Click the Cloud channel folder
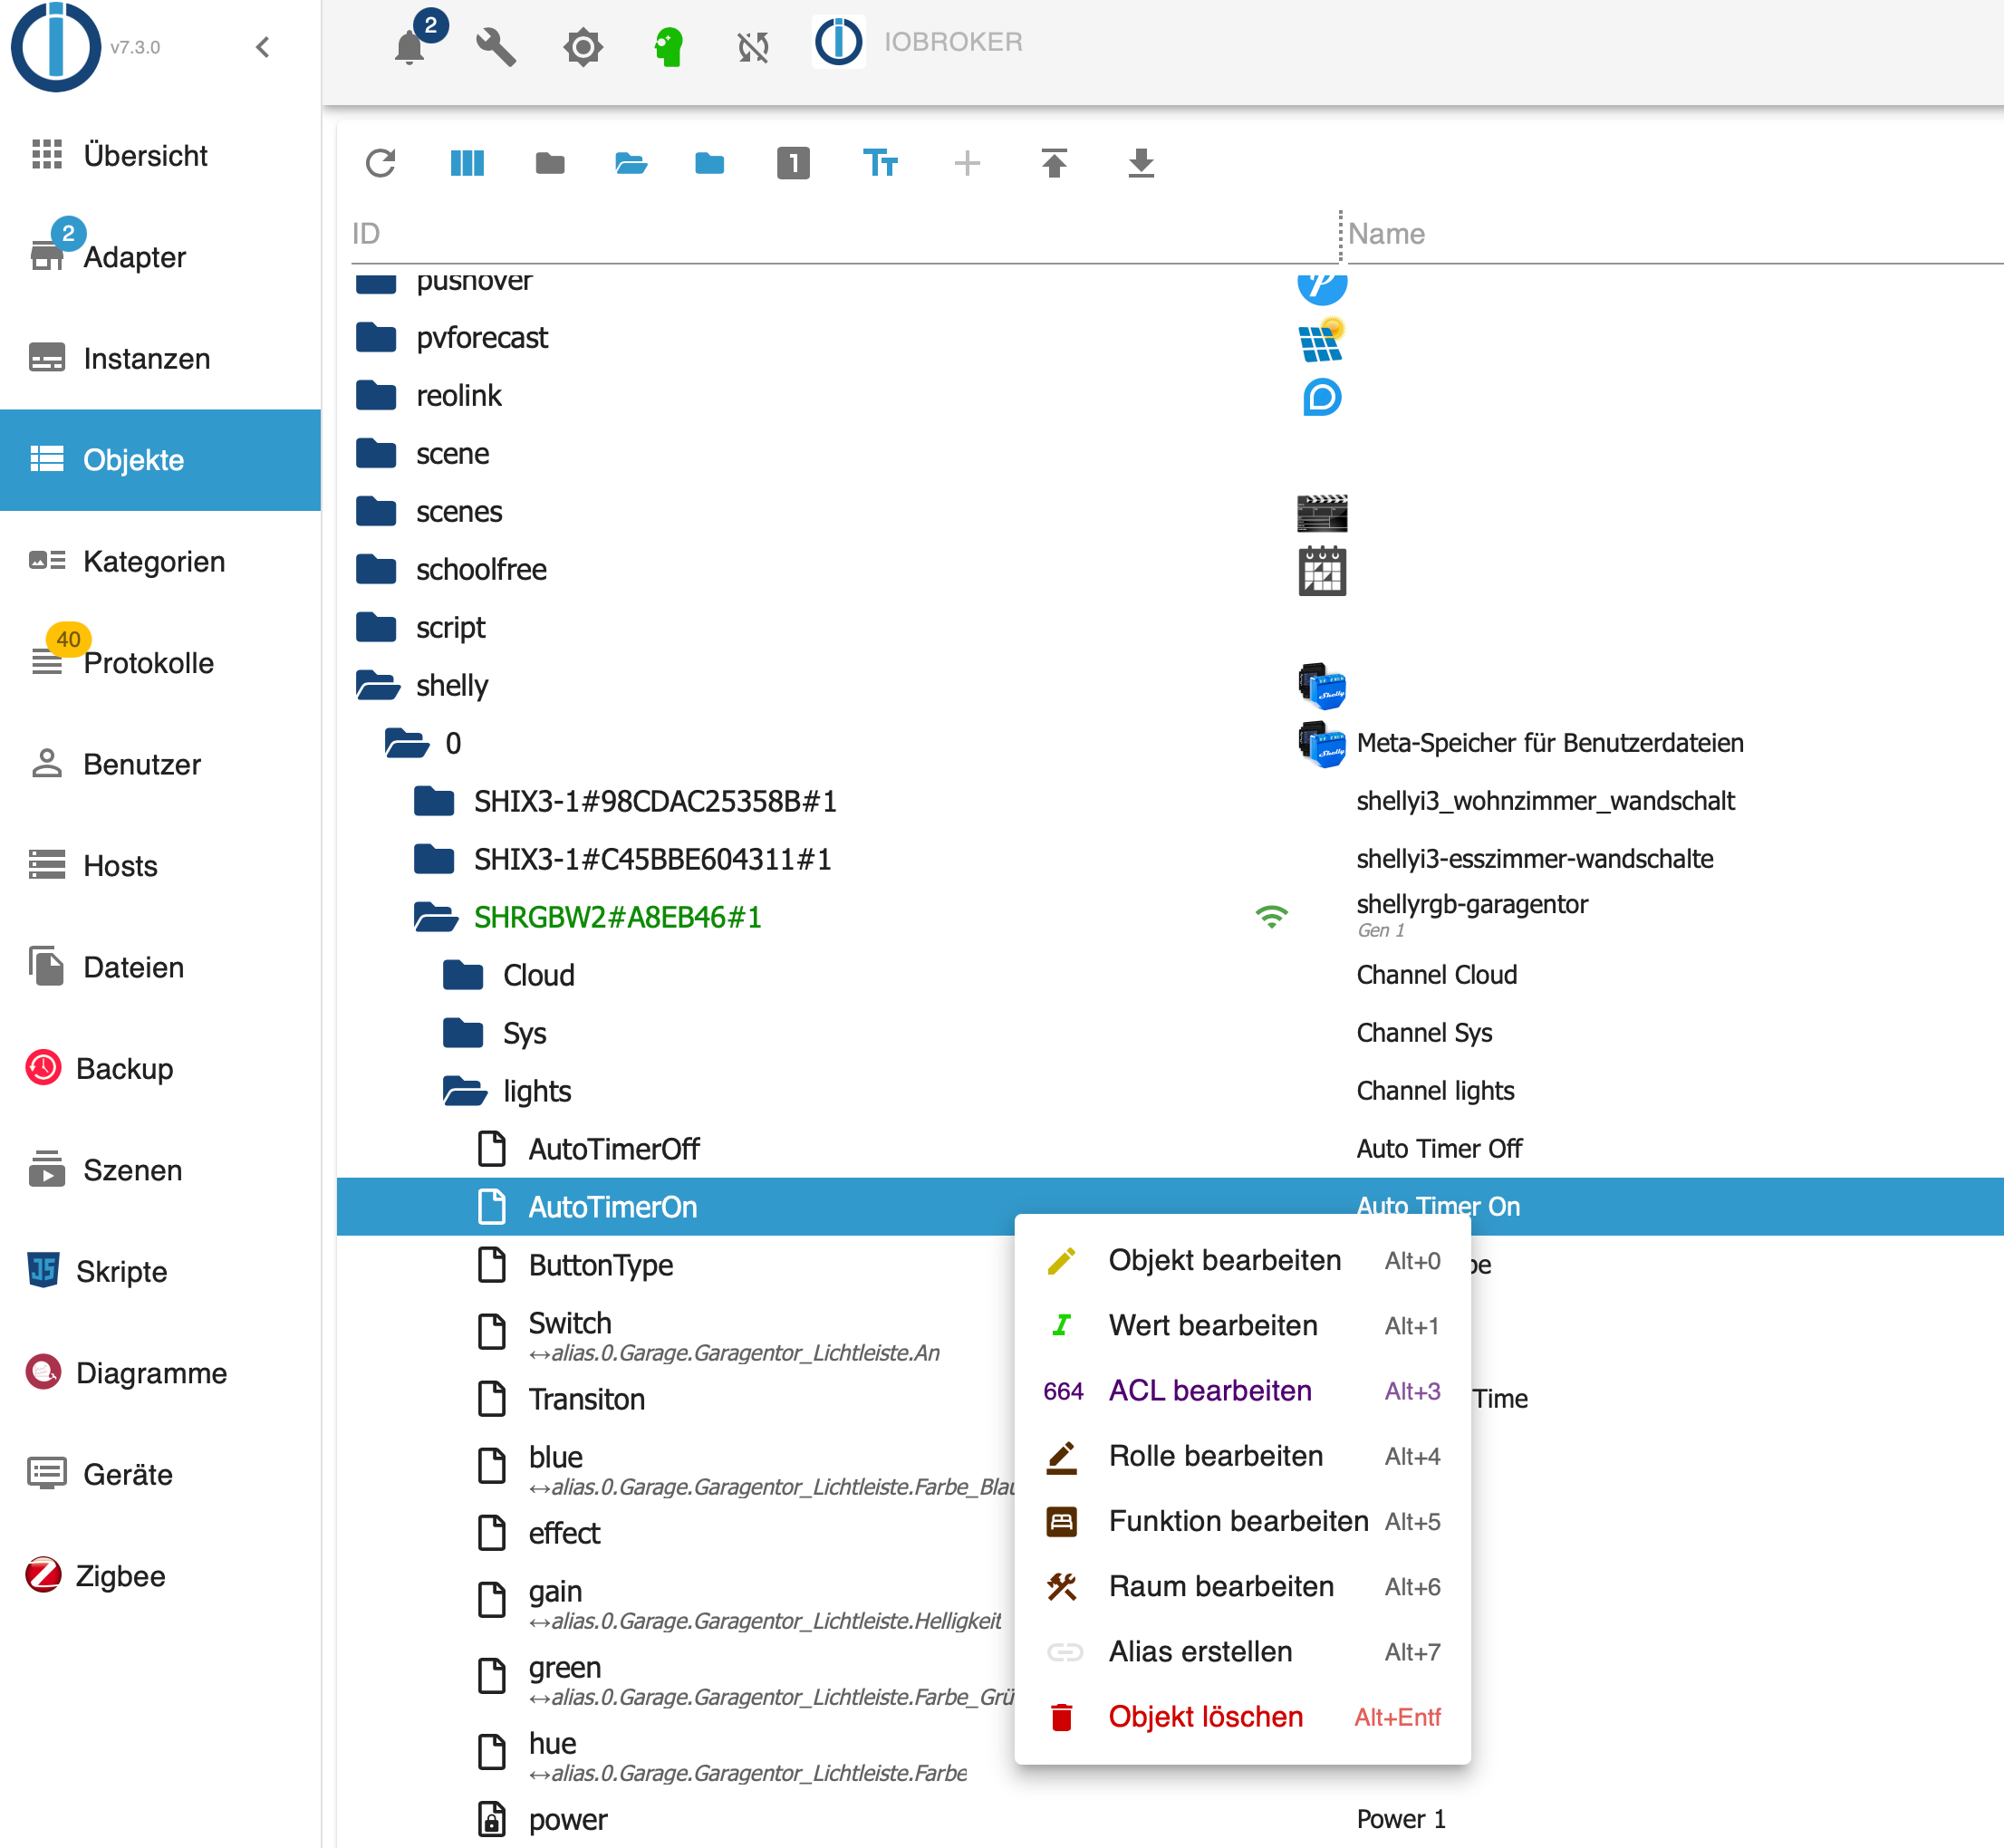2004x1848 pixels. 538,975
